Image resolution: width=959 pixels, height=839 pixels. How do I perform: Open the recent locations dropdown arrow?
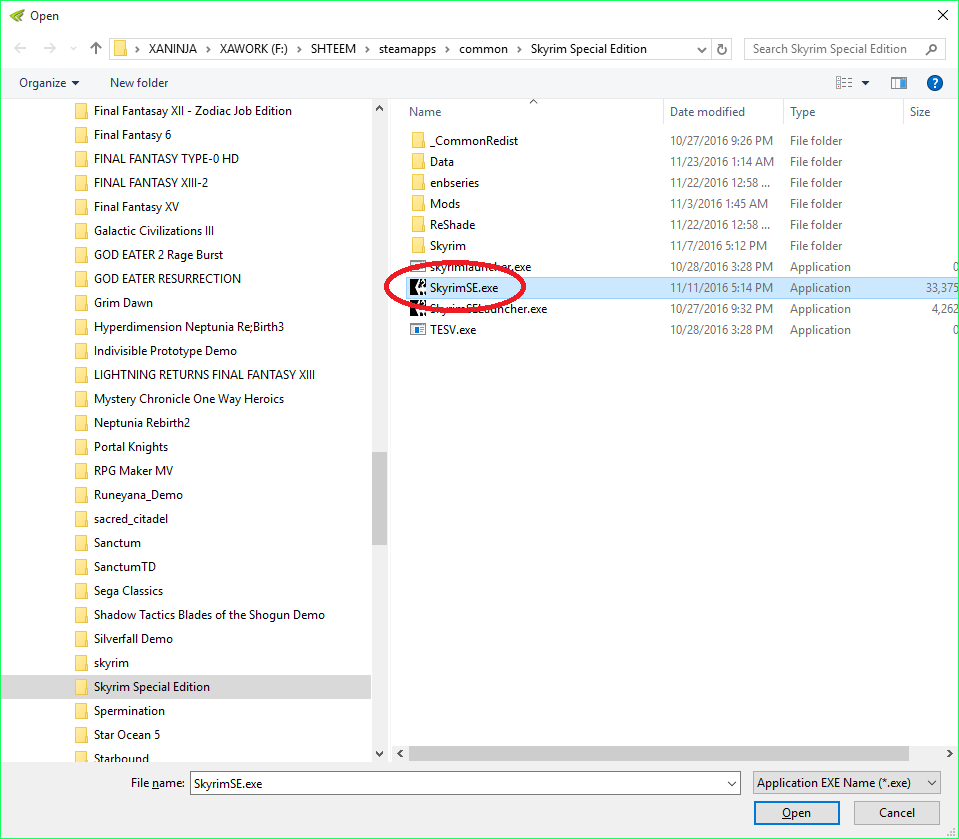[73, 49]
